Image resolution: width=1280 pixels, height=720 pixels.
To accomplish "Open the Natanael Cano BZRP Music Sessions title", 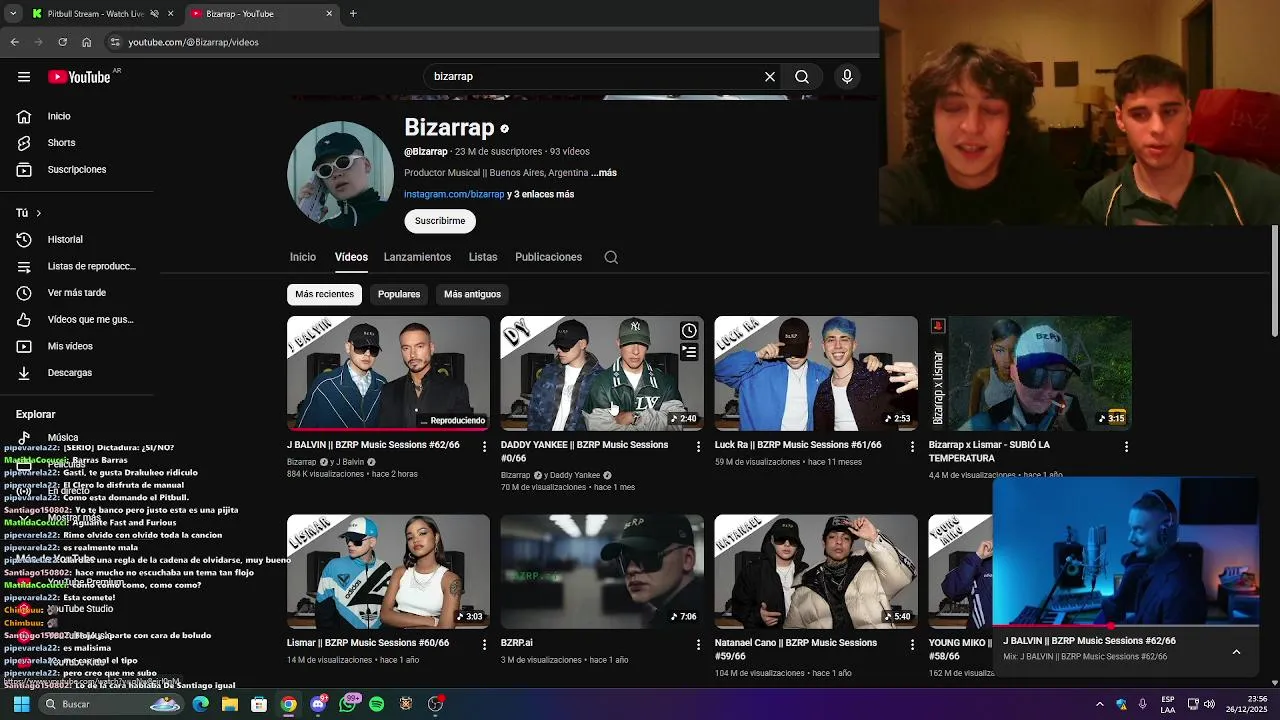I will click(x=796, y=649).
